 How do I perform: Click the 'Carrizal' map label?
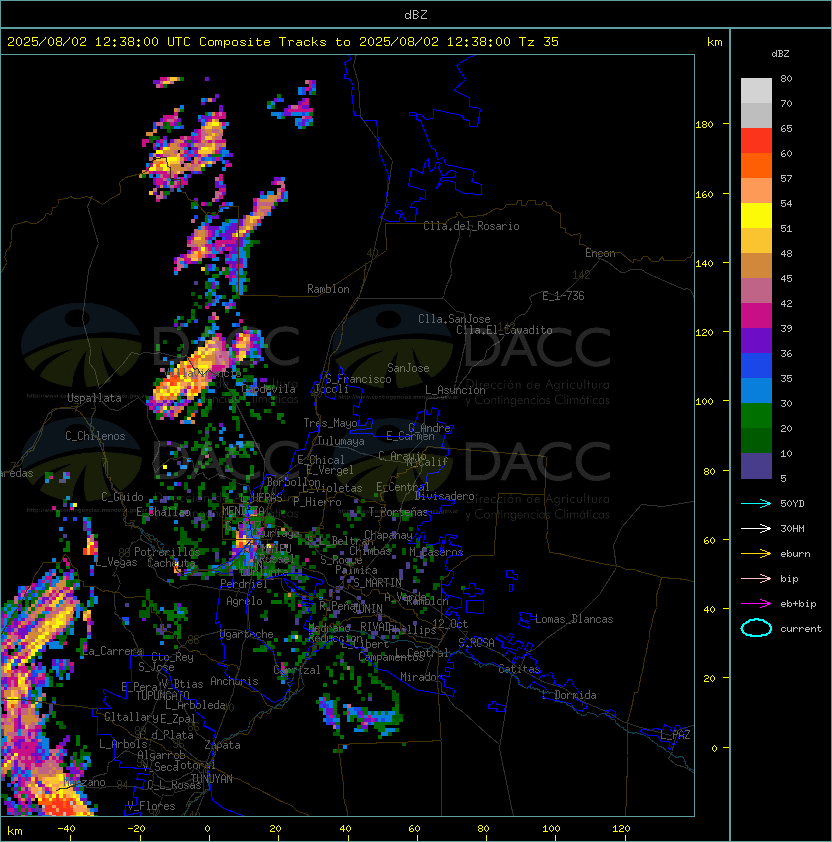tap(297, 670)
